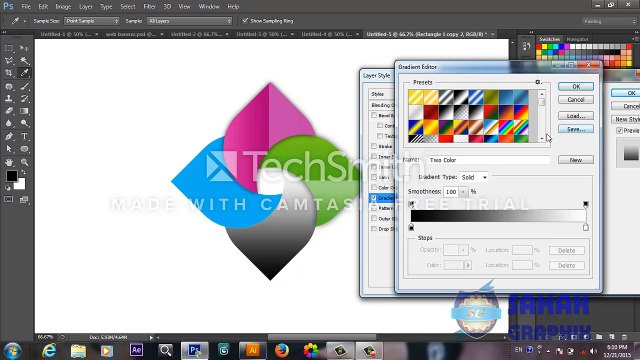Change the screen mode from the toolbox
640x360 pixels.
[24, 199]
